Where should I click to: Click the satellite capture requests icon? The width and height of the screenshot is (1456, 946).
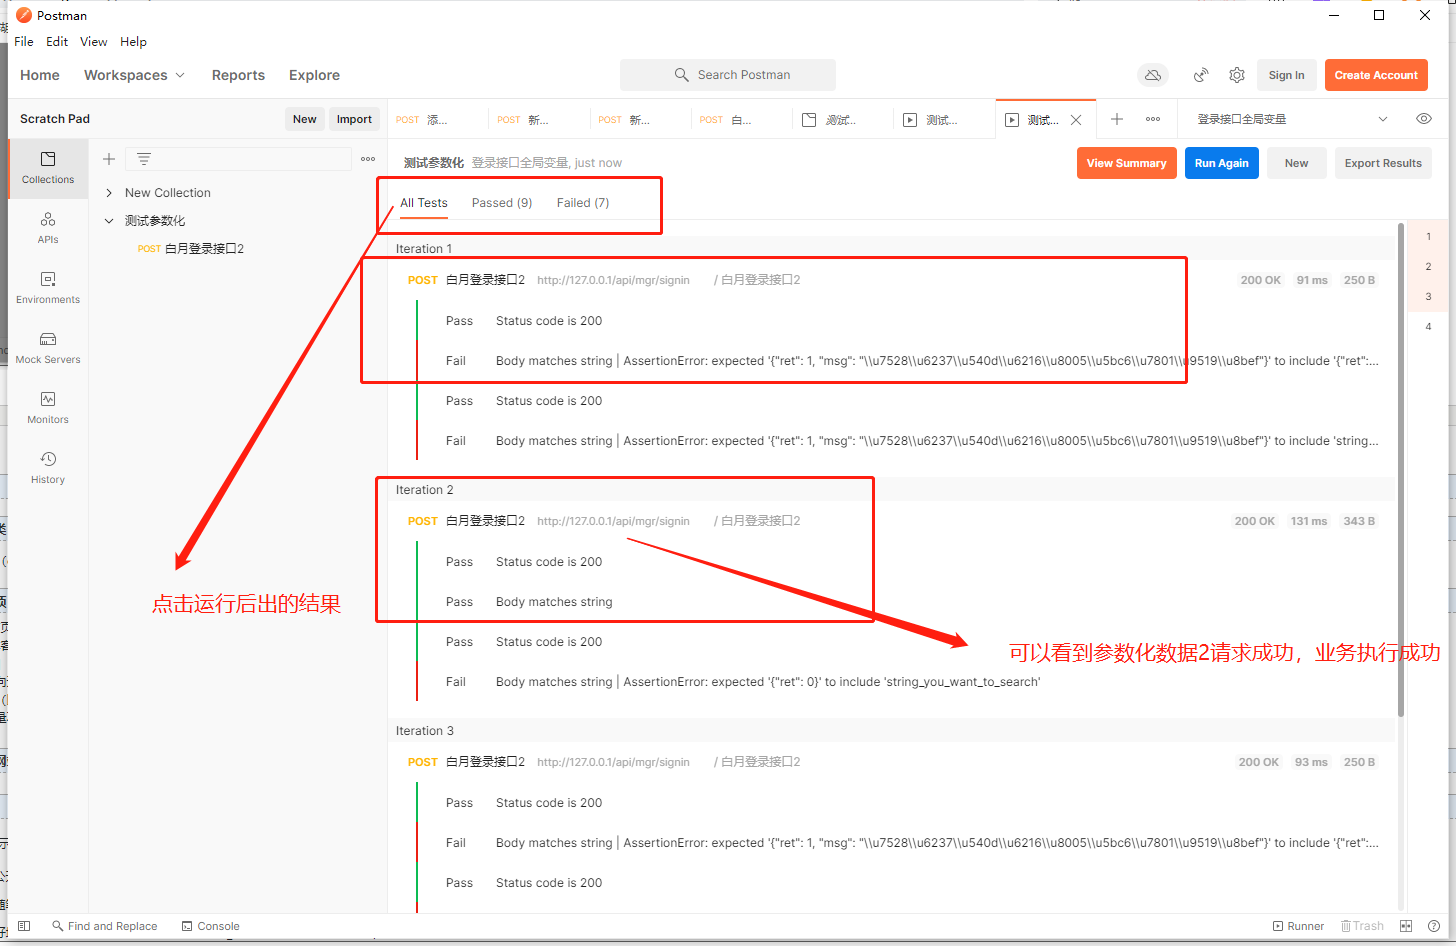click(x=1201, y=75)
